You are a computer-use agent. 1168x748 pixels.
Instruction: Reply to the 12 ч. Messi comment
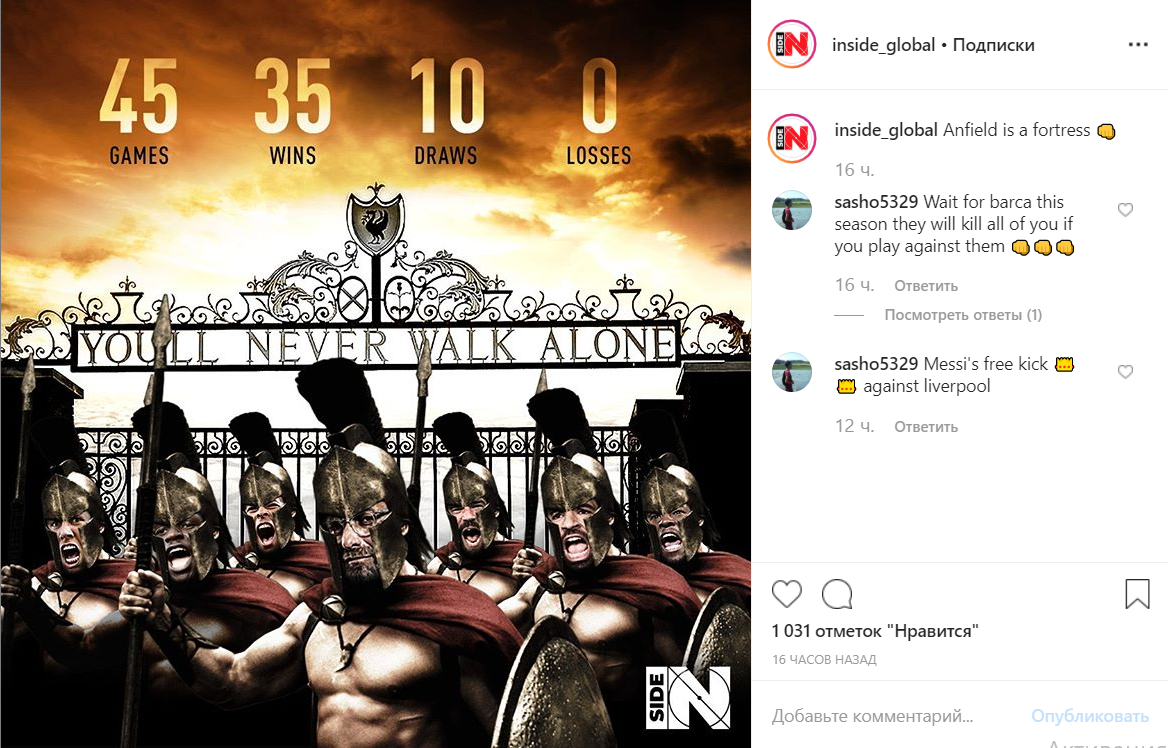point(926,427)
